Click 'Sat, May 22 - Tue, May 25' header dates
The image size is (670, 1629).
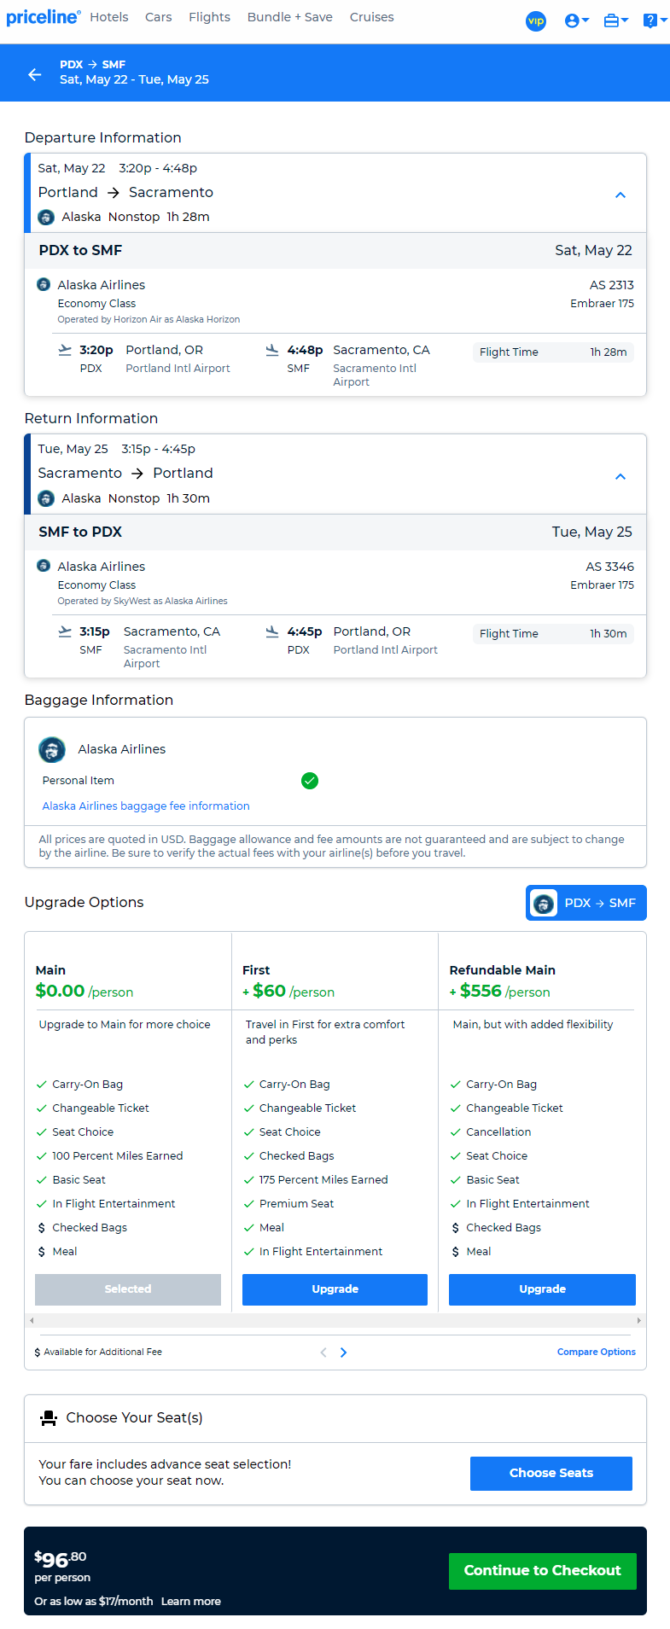(134, 80)
